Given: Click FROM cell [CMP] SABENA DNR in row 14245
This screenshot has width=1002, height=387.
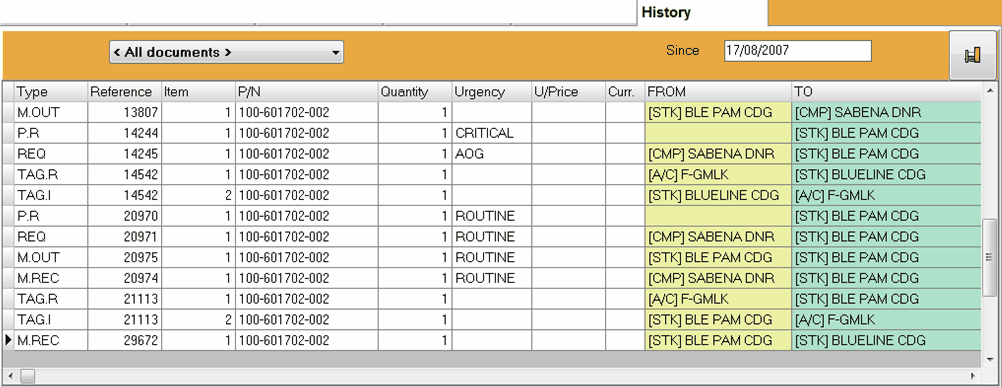Looking at the screenshot, I should (x=718, y=154).
